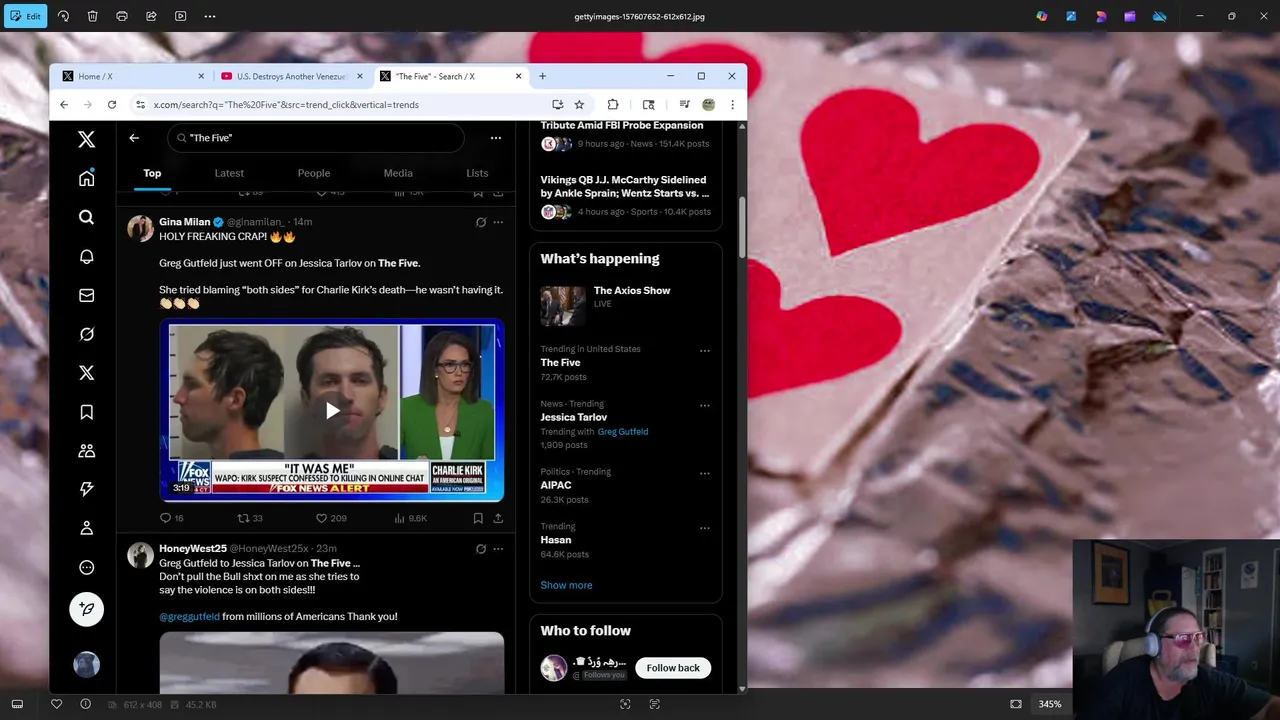1280x720 pixels.
Task: Click the Edit button in photo viewer
Action: 25,16
